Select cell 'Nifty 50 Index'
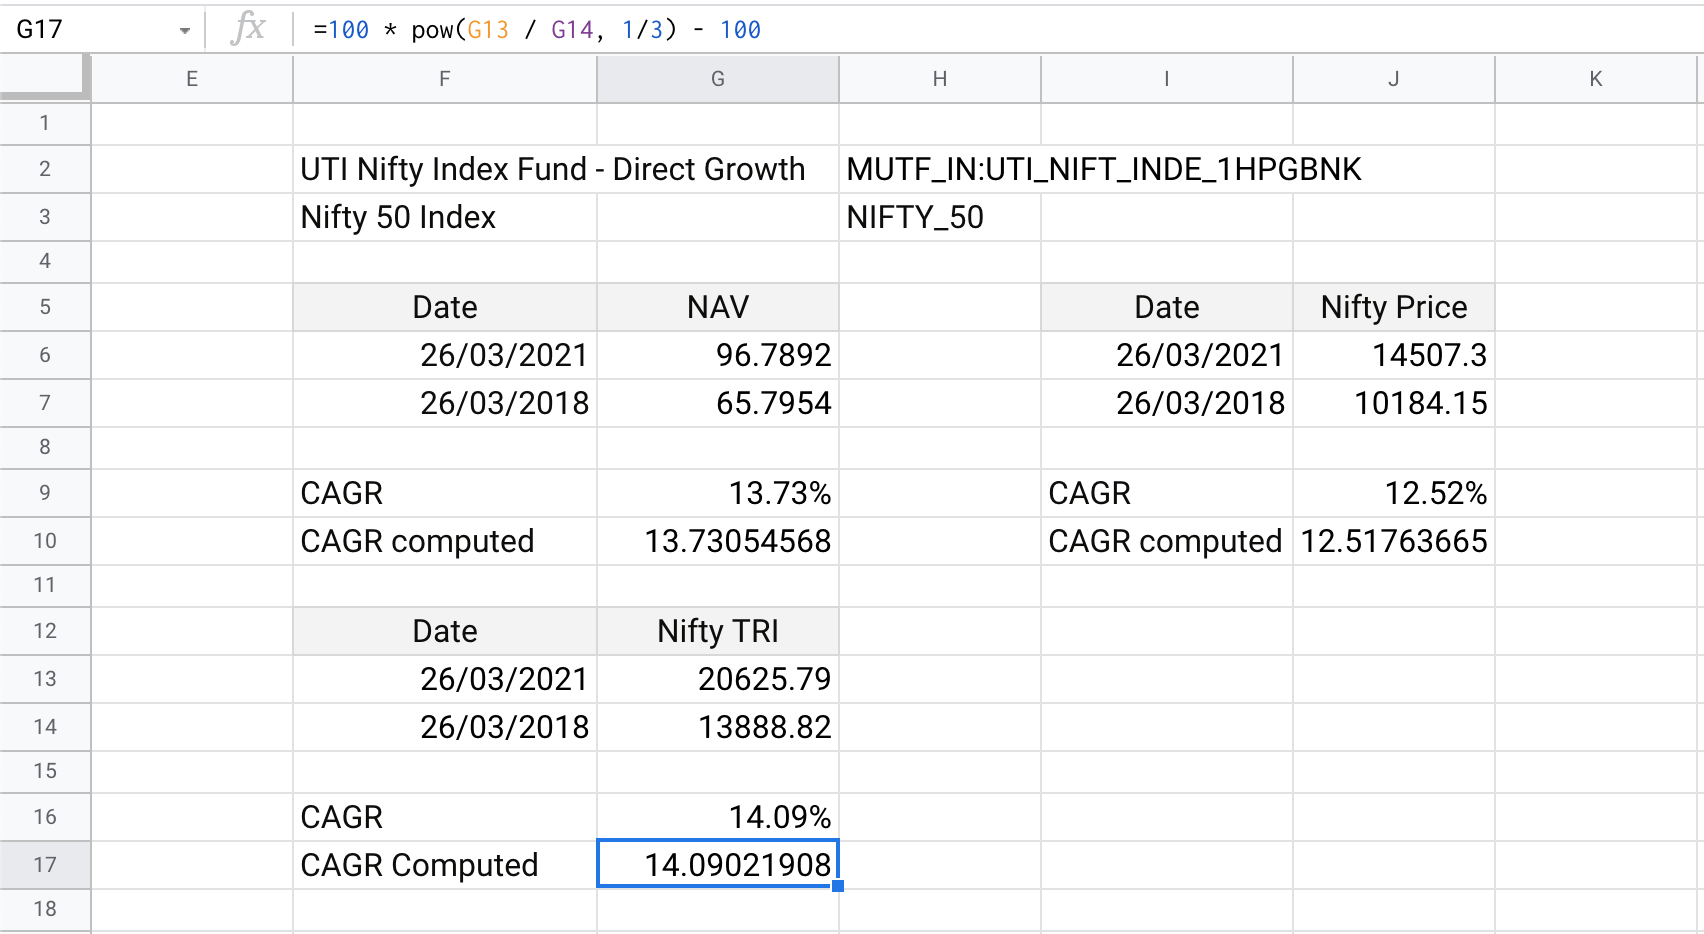The width and height of the screenshot is (1704, 934). click(x=445, y=217)
